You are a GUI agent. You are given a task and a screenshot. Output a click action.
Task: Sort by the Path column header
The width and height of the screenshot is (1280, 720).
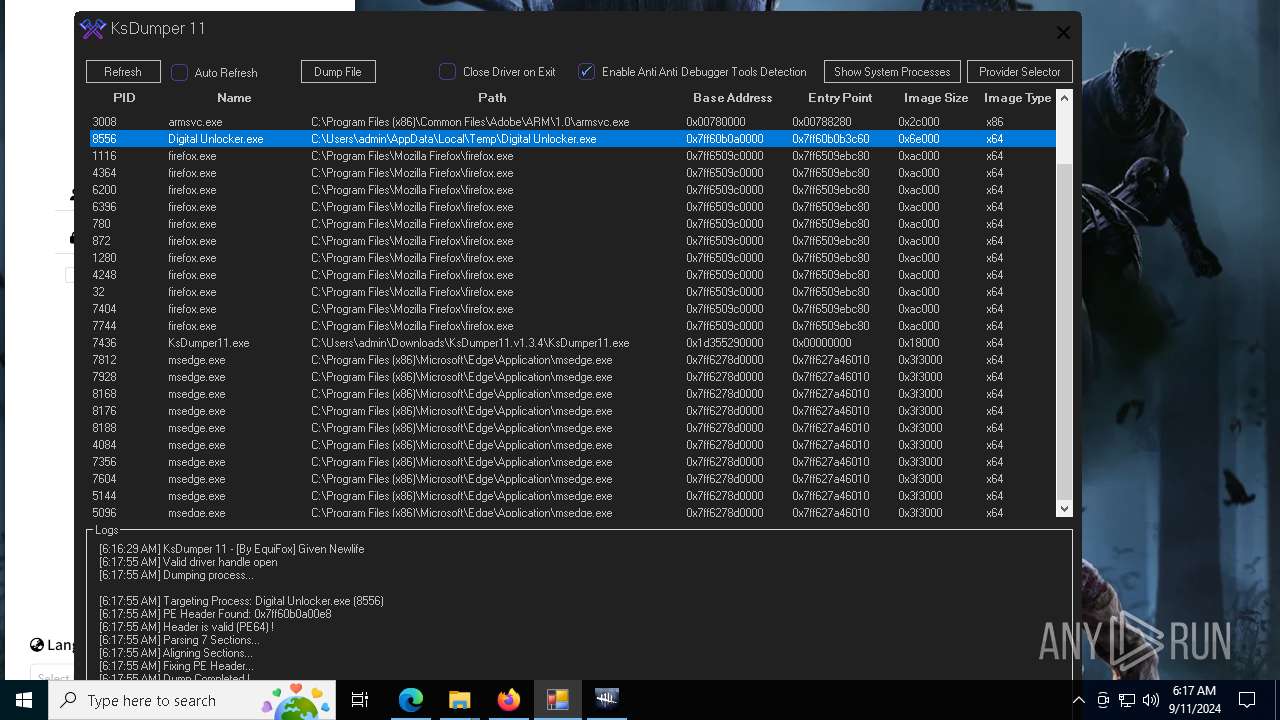[492, 98]
